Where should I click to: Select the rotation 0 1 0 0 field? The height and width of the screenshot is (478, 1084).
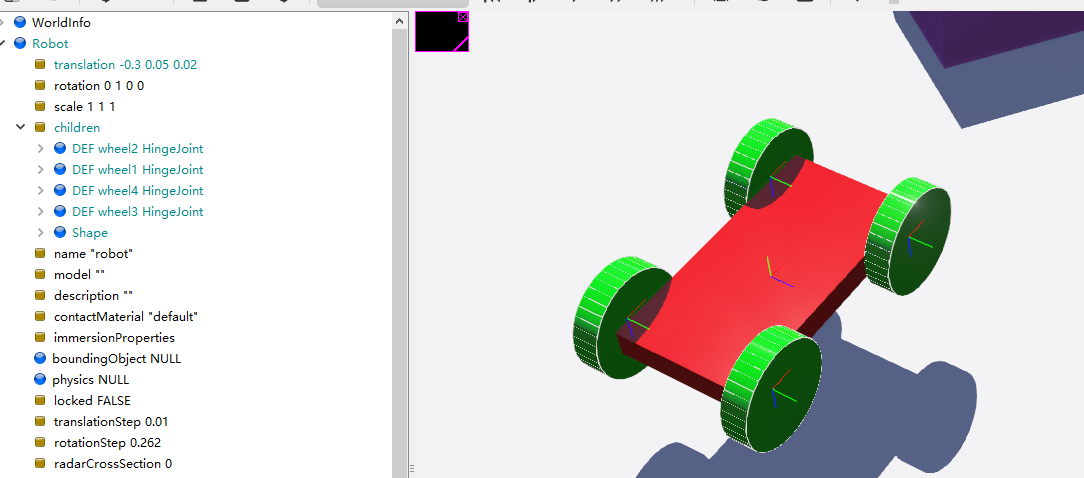click(99, 86)
